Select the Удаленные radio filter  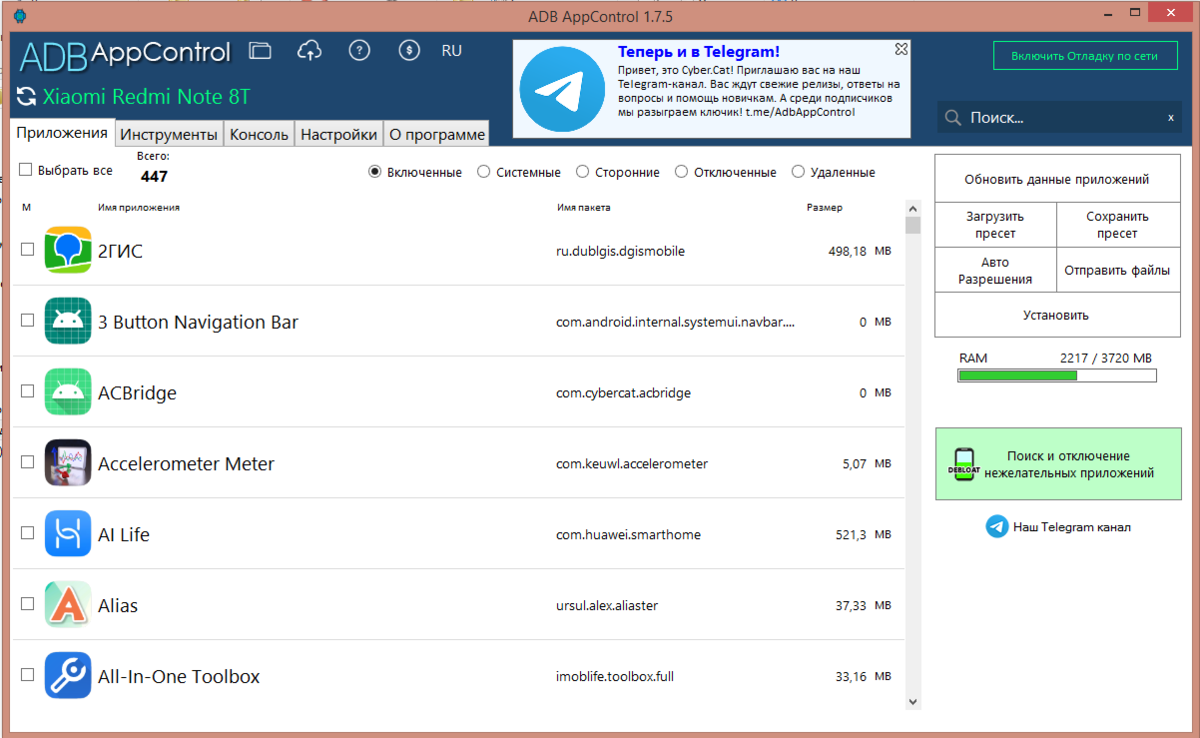coord(798,172)
